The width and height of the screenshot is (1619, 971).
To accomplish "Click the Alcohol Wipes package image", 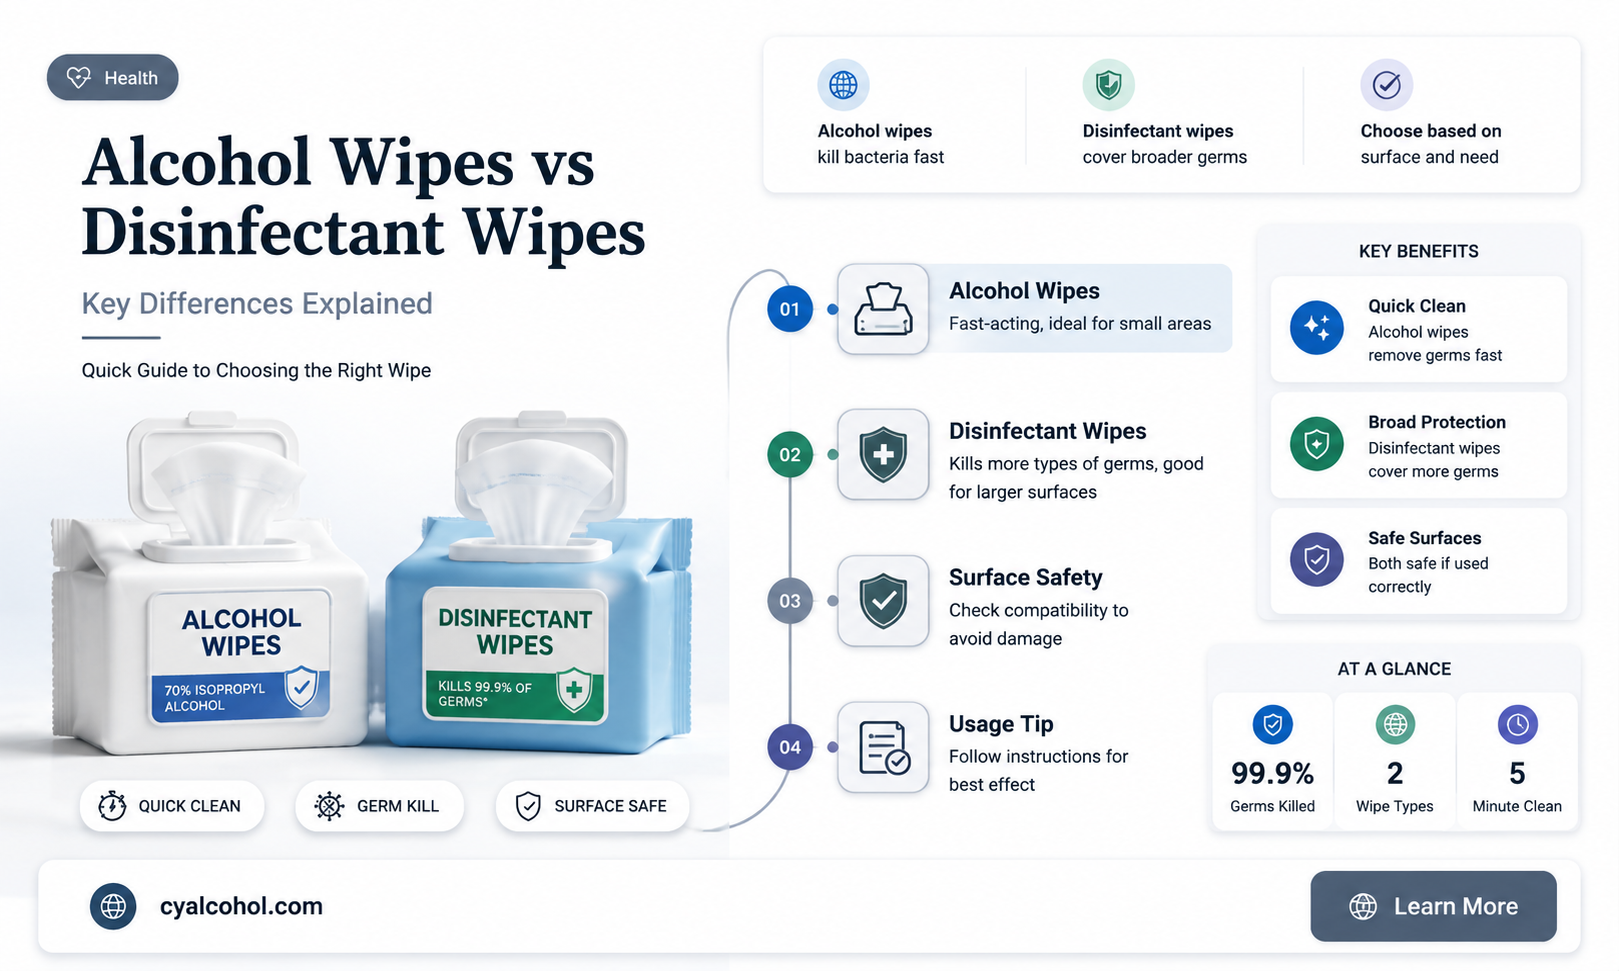I will [212, 586].
